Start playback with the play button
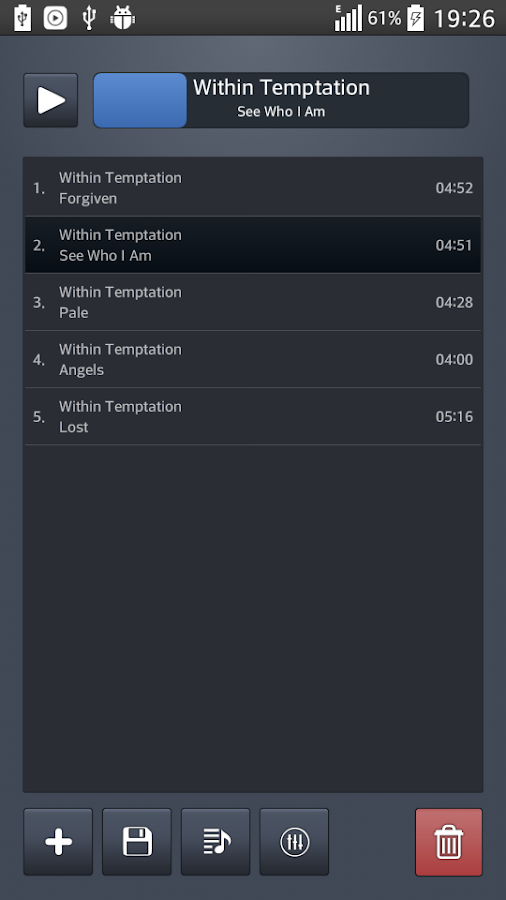The width and height of the screenshot is (506, 900). (x=50, y=100)
